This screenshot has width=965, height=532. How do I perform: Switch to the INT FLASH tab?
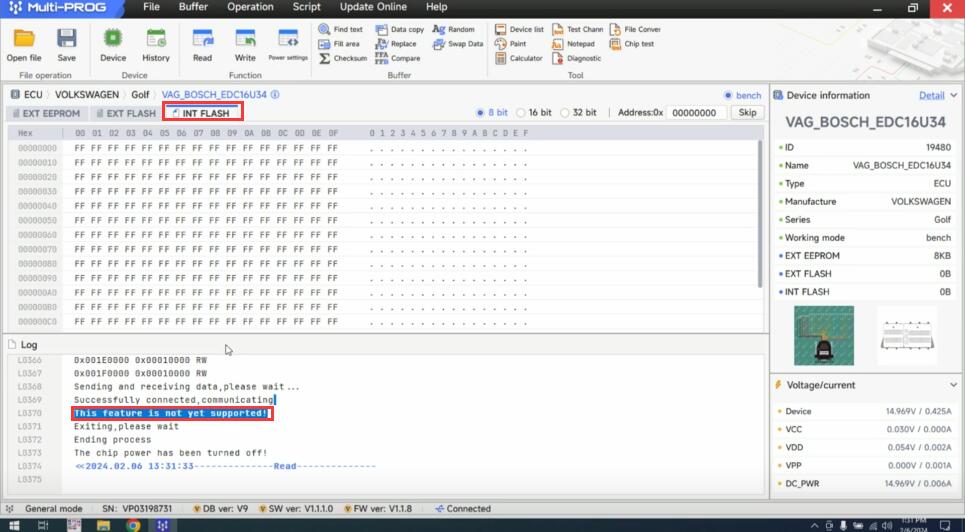202,113
